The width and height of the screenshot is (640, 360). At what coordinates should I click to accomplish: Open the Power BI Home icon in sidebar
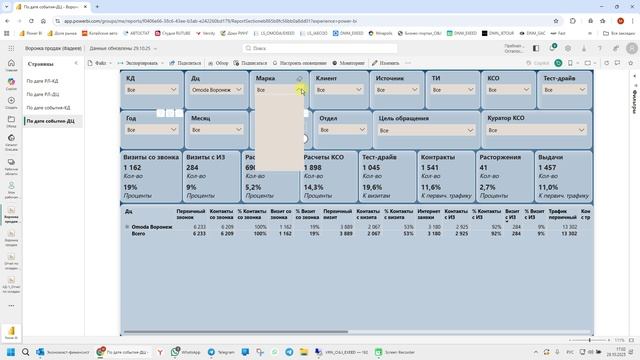point(11,63)
